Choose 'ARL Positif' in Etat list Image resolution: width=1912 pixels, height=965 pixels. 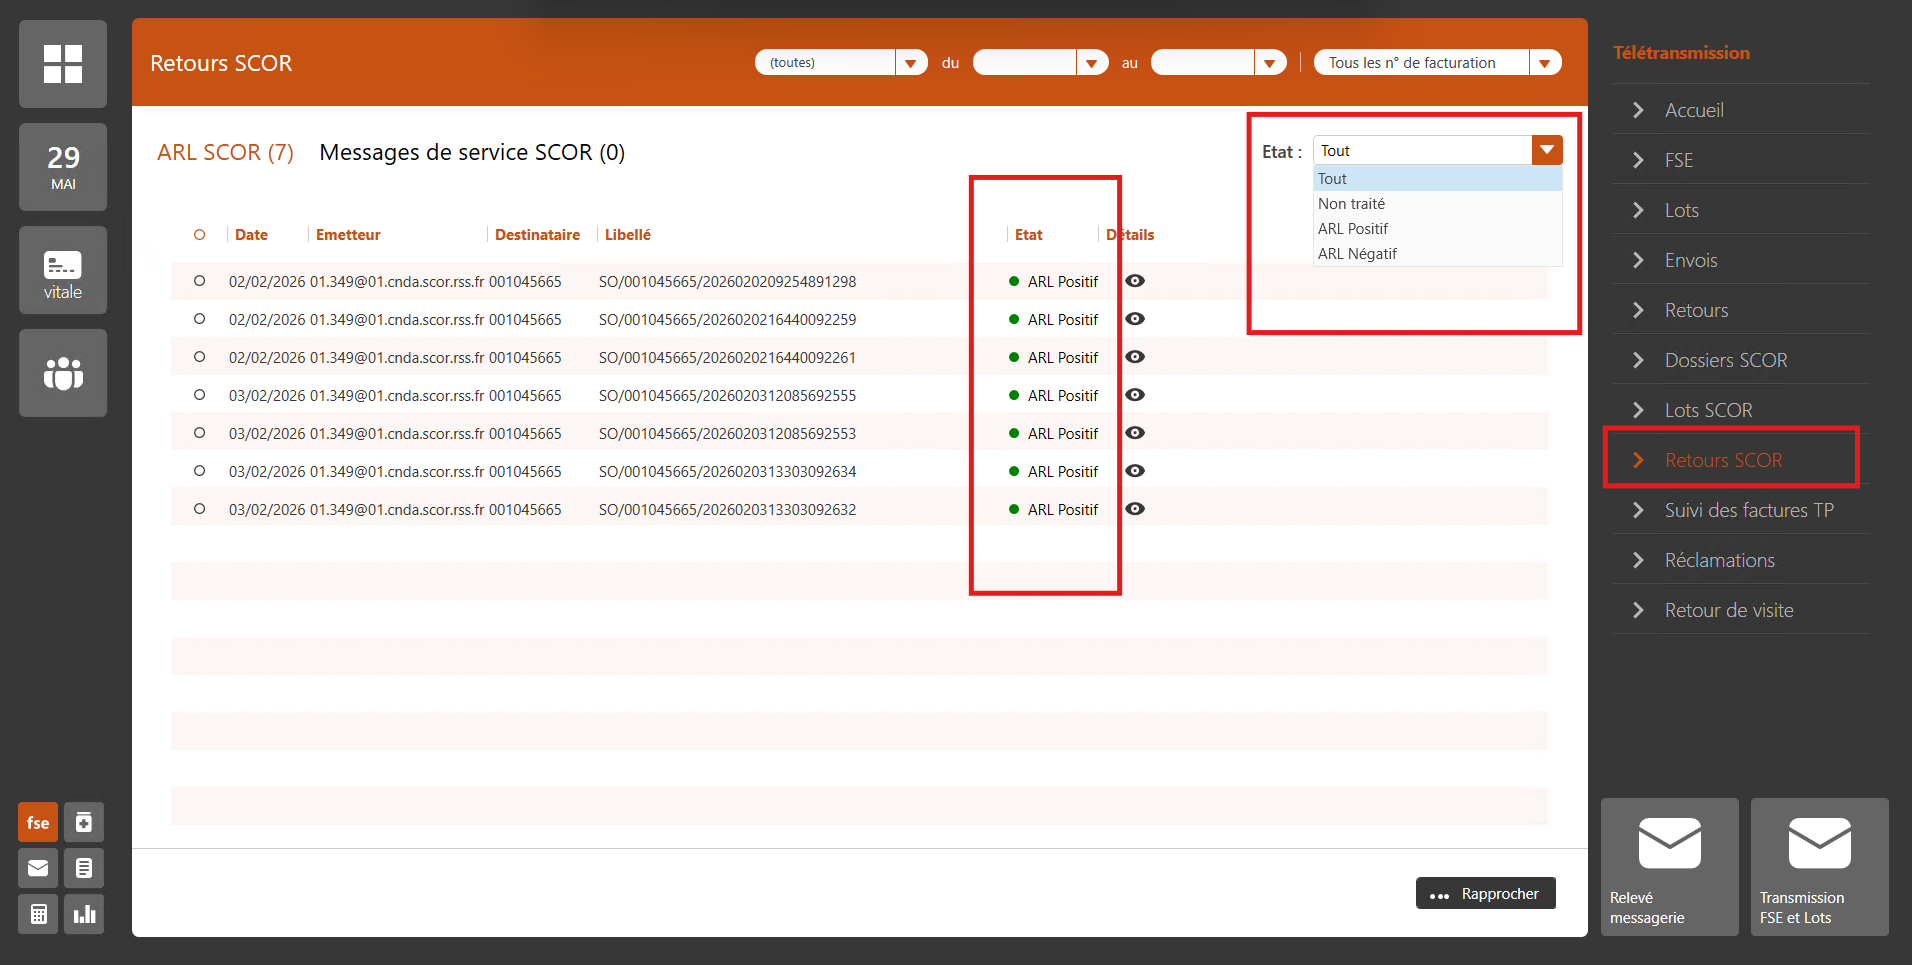coord(1437,229)
